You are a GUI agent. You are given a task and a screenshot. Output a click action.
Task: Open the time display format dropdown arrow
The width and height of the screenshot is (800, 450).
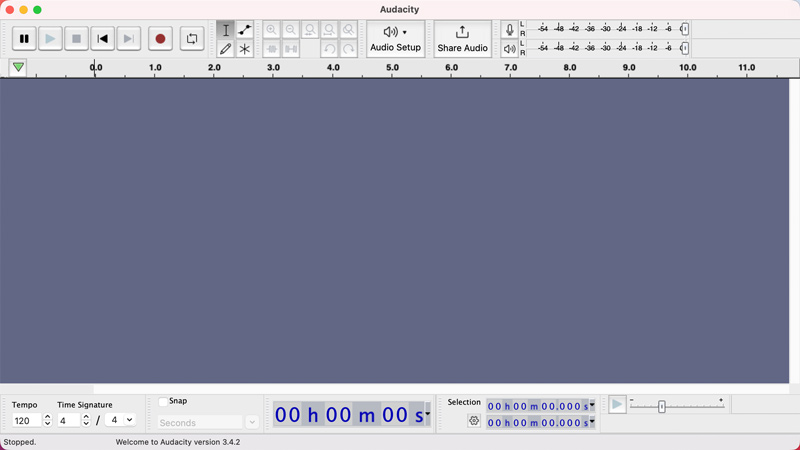(x=428, y=414)
